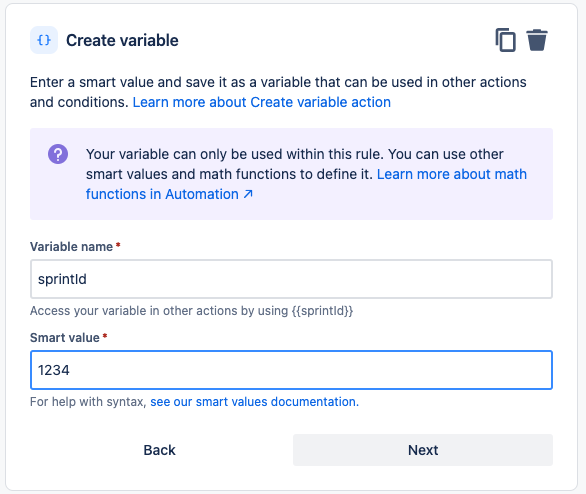The height and width of the screenshot is (494, 586).
Task: Open the math functions in Automation link
Action: click(306, 184)
